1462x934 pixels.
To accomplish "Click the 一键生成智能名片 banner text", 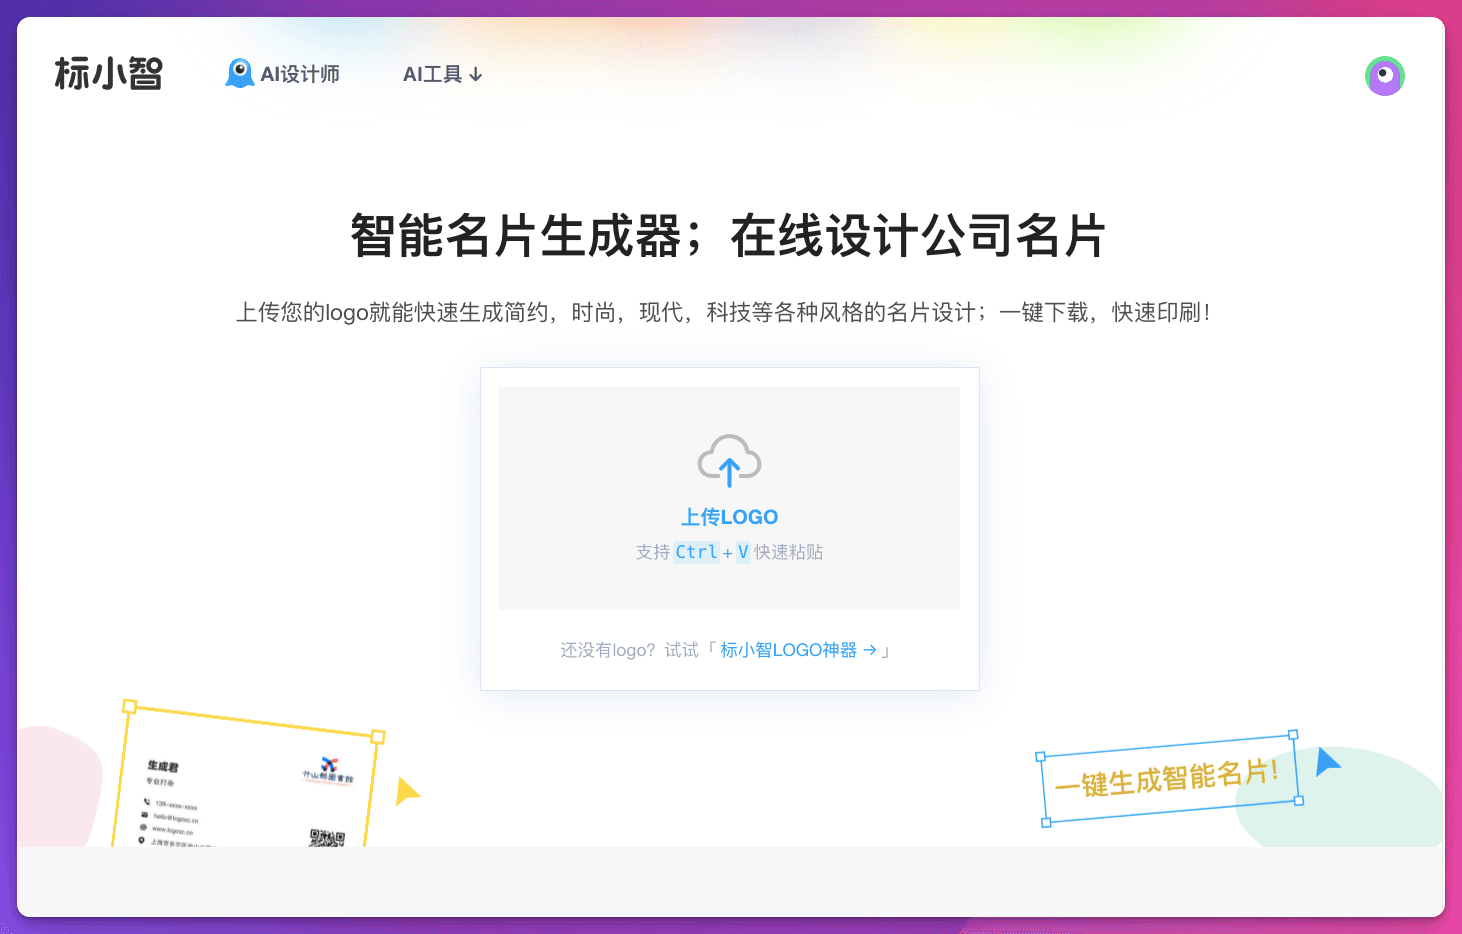I will coord(1167,778).
